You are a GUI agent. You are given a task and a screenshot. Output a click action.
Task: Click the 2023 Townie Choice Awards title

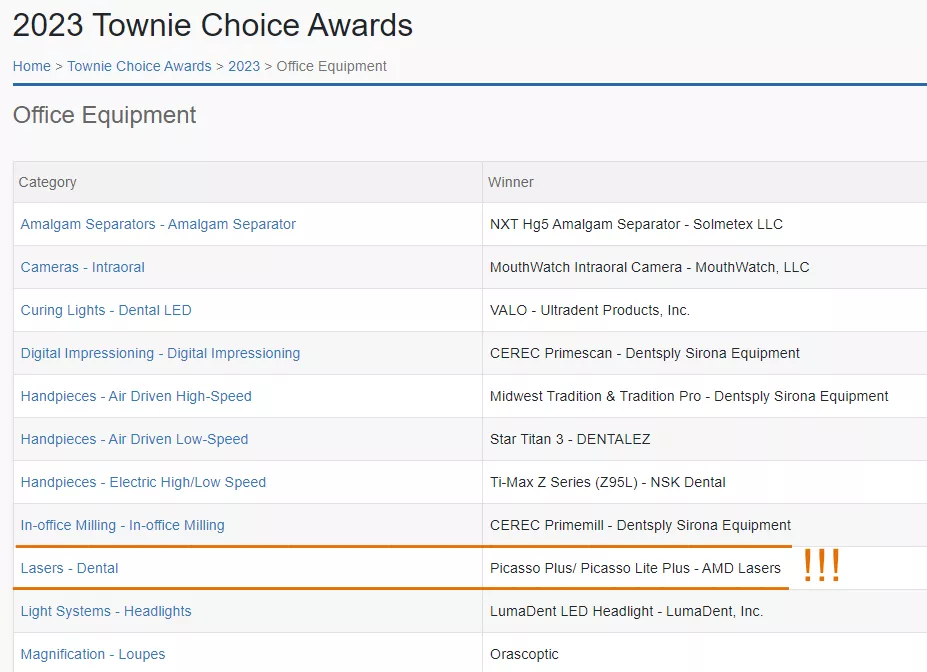(x=213, y=25)
